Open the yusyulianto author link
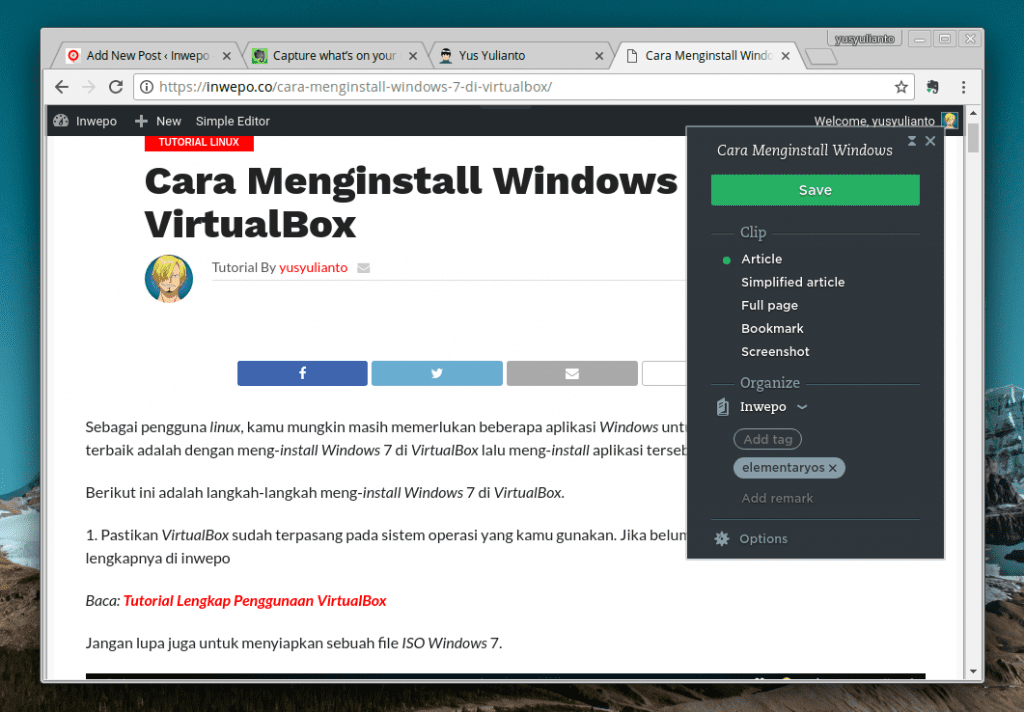 click(313, 268)
